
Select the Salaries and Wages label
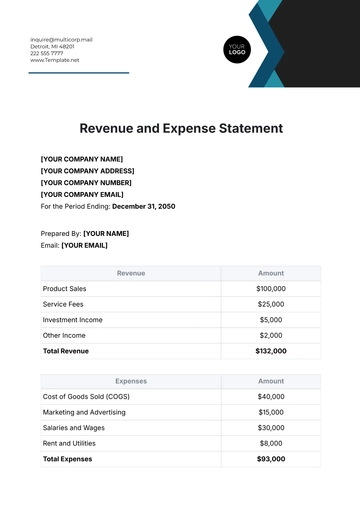coord(74,428)
